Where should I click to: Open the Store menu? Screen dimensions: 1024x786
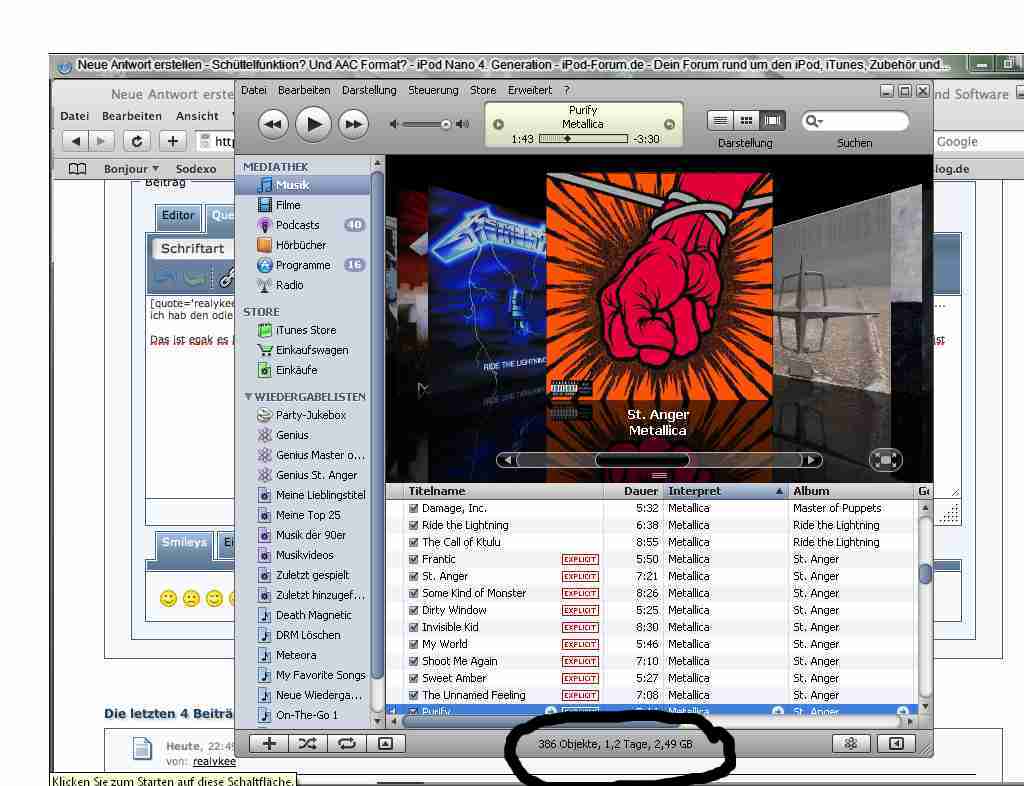pyautogui.click(x=483, y=90)
